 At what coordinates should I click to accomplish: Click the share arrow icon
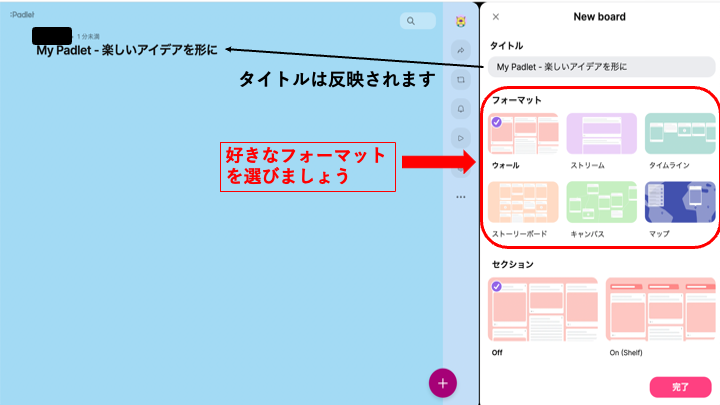tap(460, 50)
